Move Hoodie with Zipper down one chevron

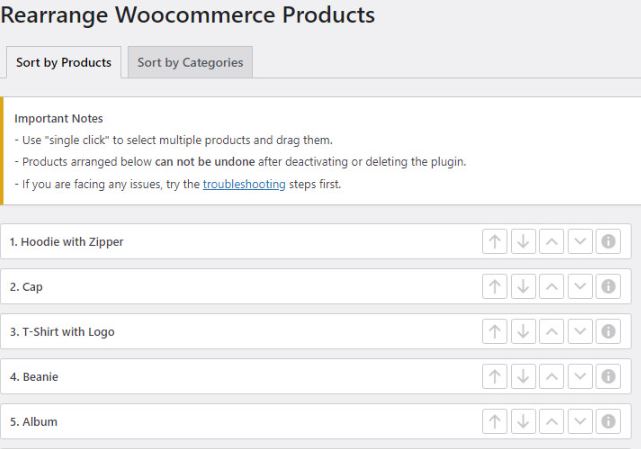[x=580, y=242]
